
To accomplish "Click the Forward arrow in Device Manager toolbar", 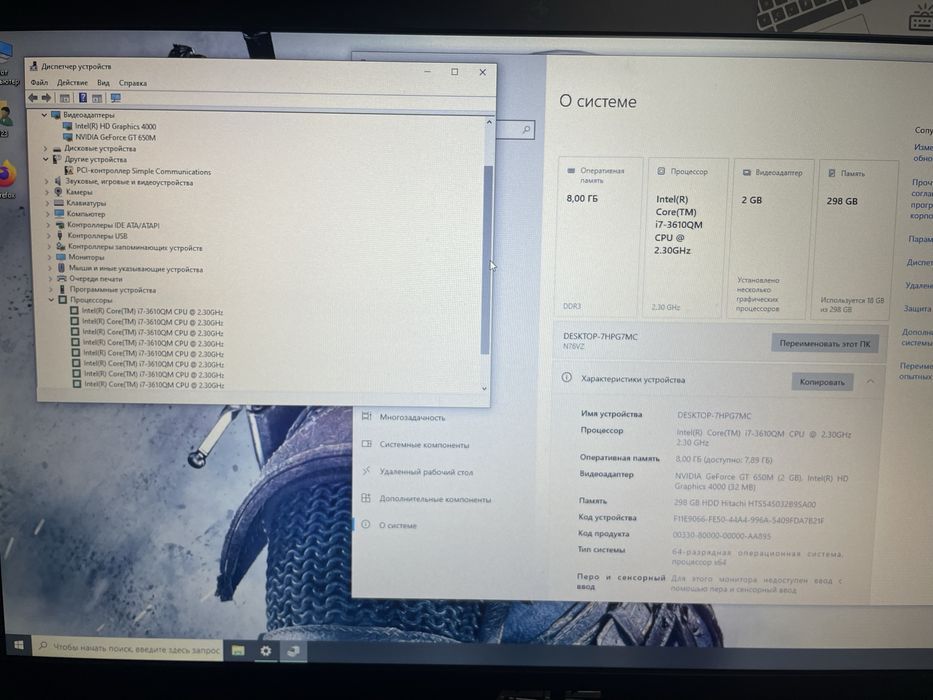I will pyautogui.click(x=46, y=97).
